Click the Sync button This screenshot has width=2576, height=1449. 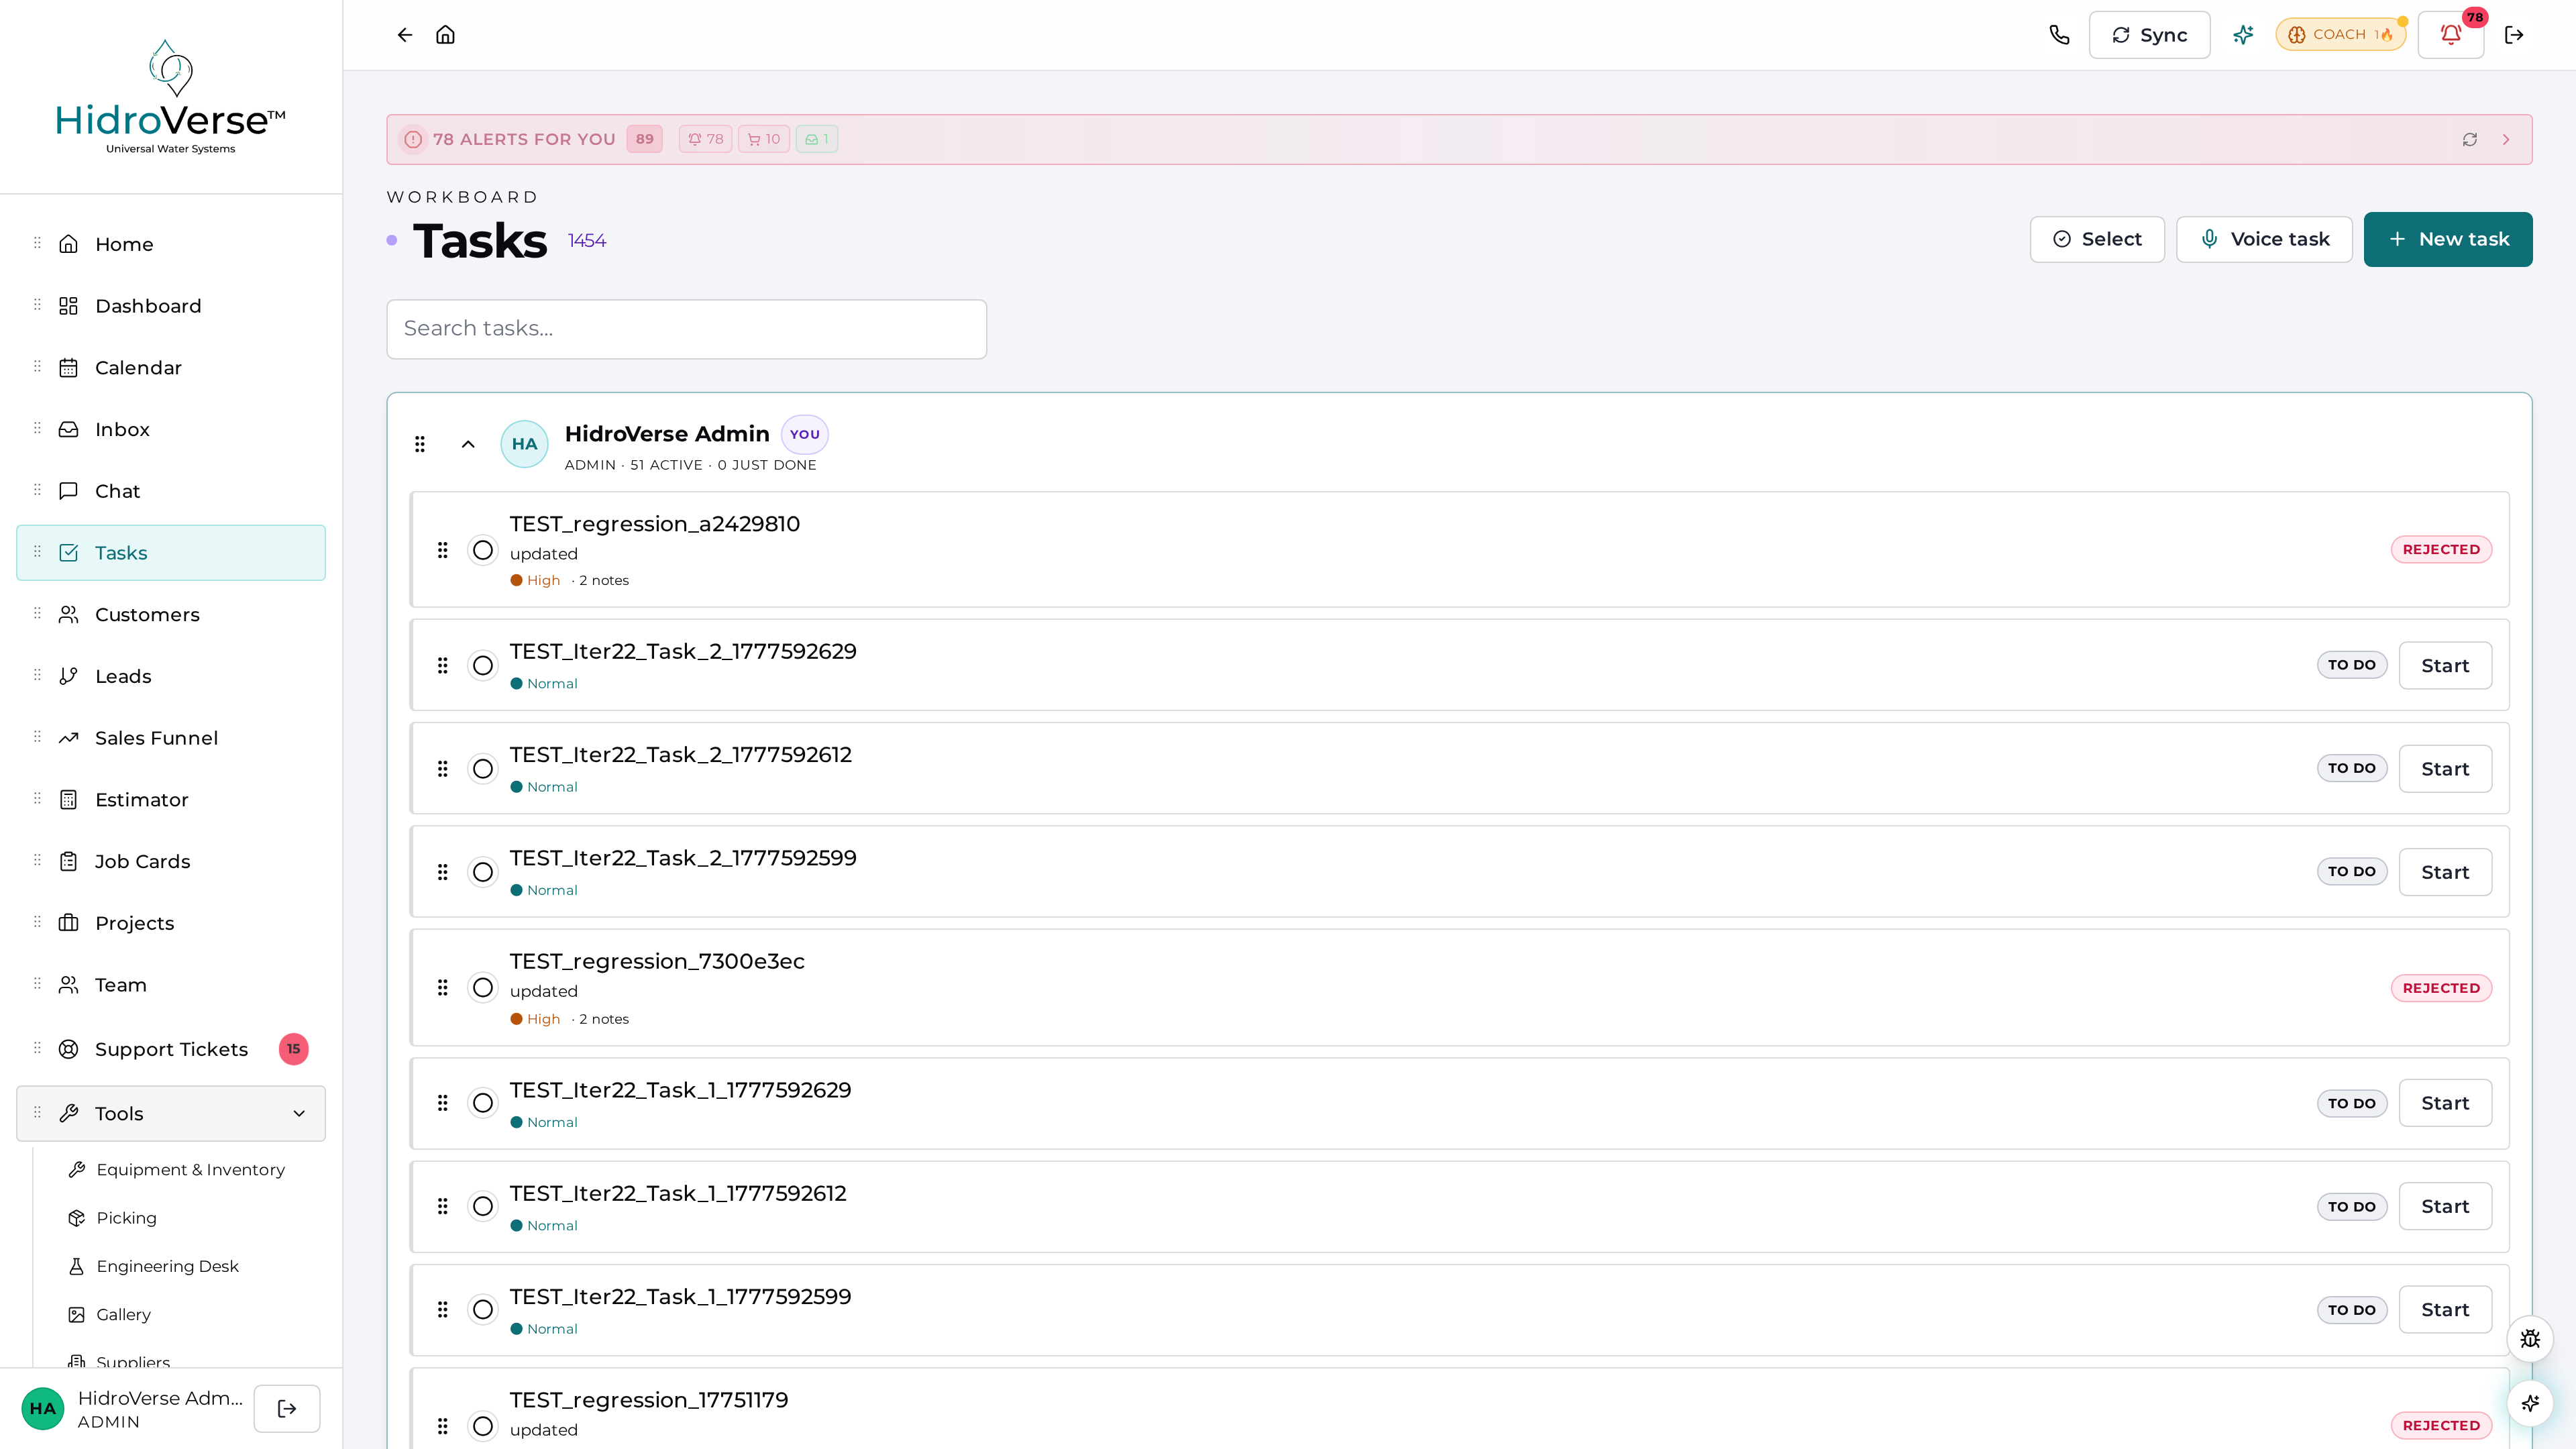(2149, 35)
